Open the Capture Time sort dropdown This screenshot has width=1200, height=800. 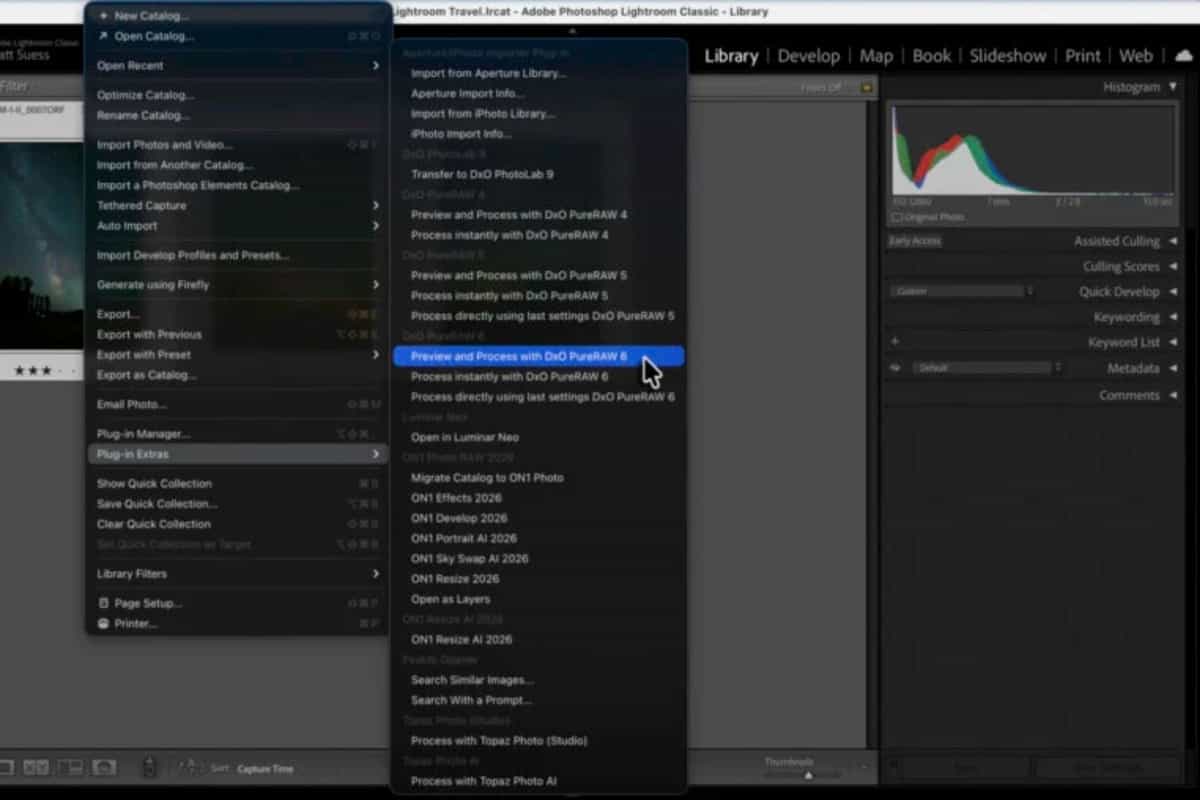[266, 769]
